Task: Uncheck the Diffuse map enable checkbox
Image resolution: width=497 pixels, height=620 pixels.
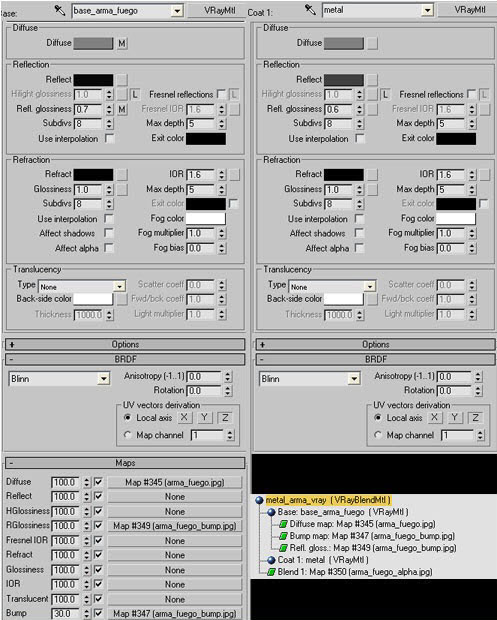Action: 98,482
